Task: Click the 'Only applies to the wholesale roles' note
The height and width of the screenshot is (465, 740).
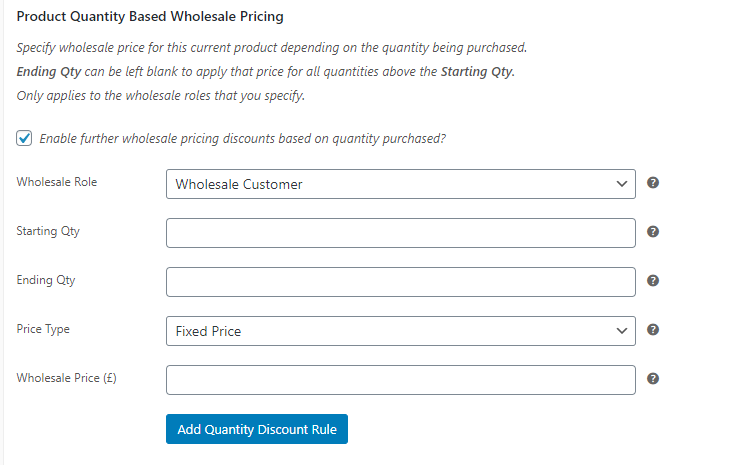Action: [x=160, y=95]
